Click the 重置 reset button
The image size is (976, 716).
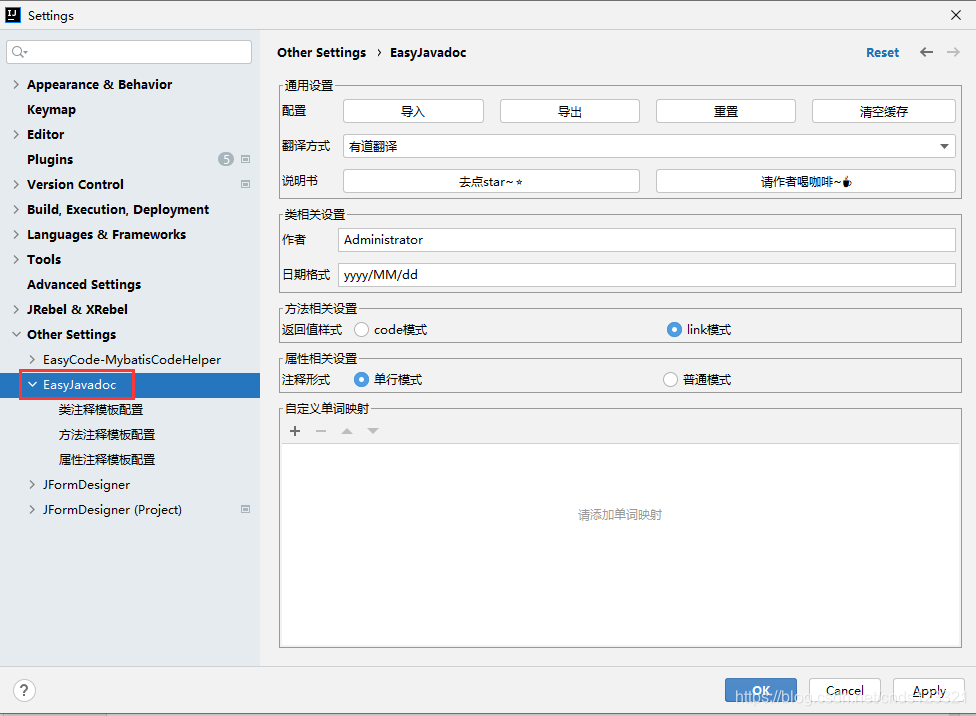[726, 111]
